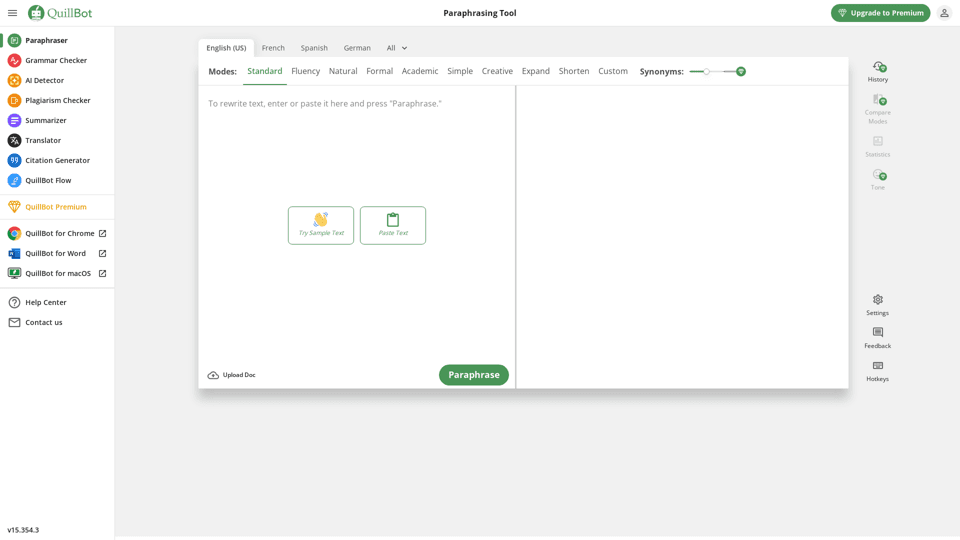Select the Creative mode
Viewport: 960px width, 540px height.
pos(497,71)
